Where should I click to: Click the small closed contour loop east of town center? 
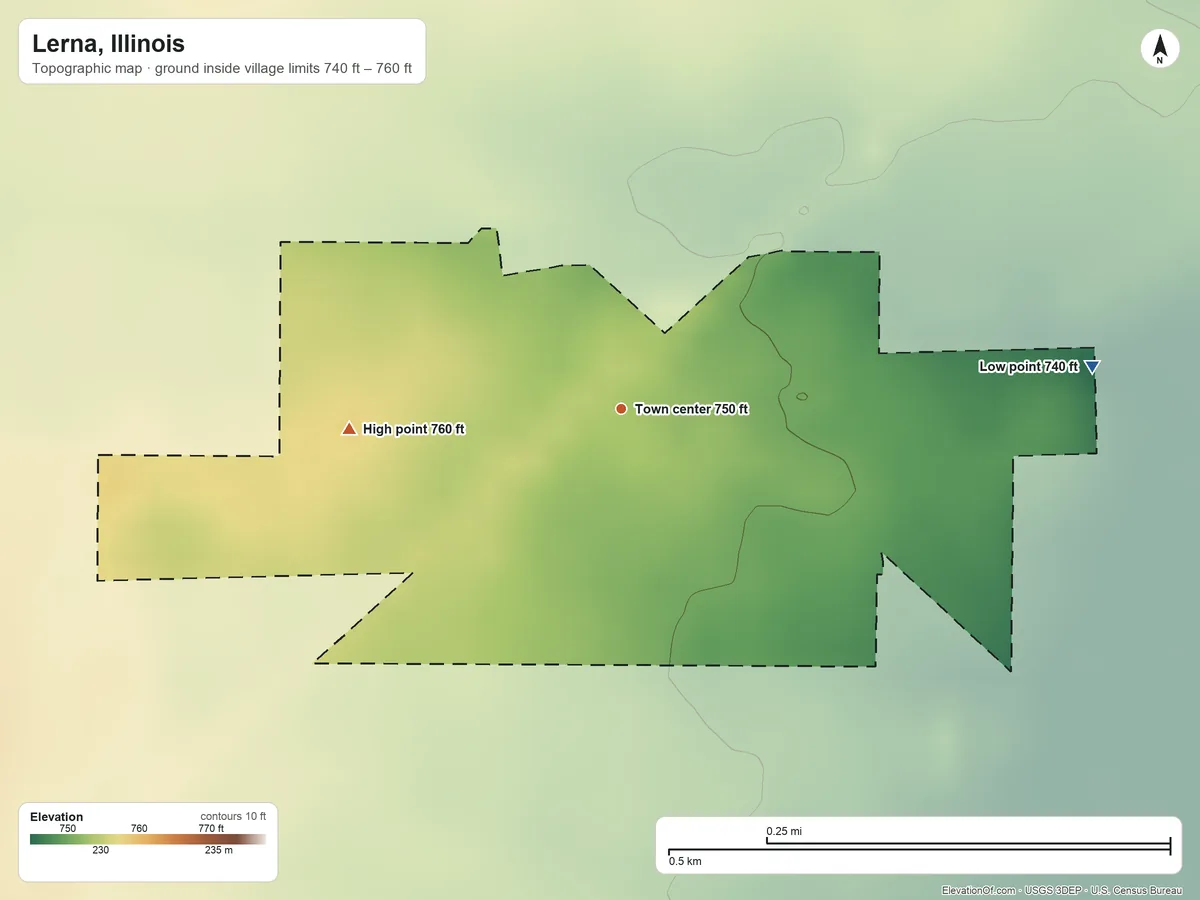[x=802, y=397]
